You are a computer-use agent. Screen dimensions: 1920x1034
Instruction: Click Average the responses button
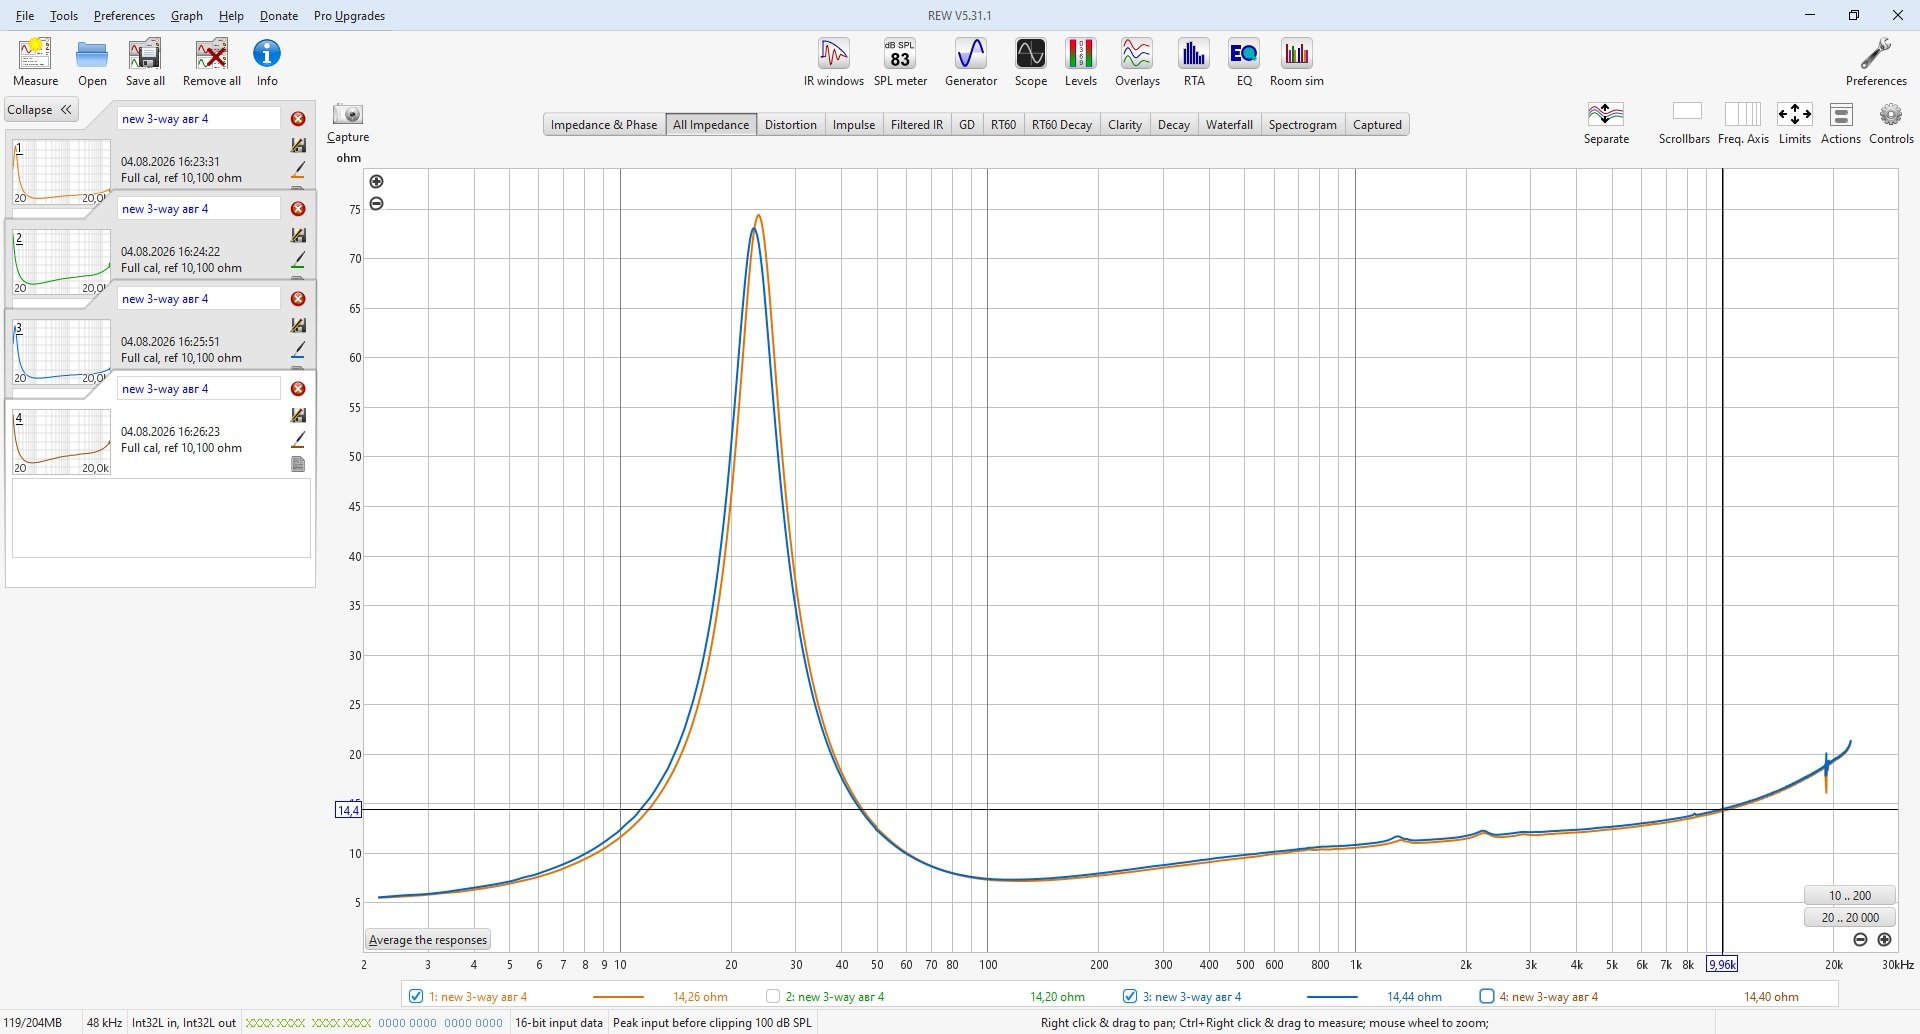tap(428, 940)
